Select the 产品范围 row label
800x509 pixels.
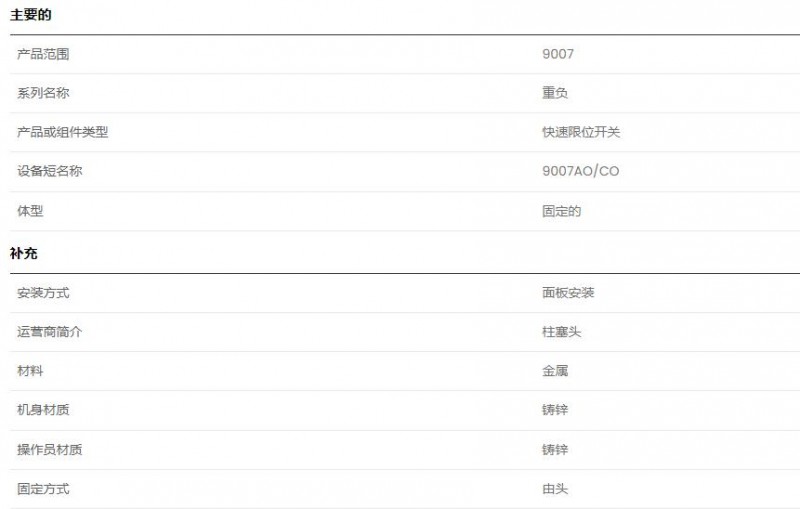(43, 54)
